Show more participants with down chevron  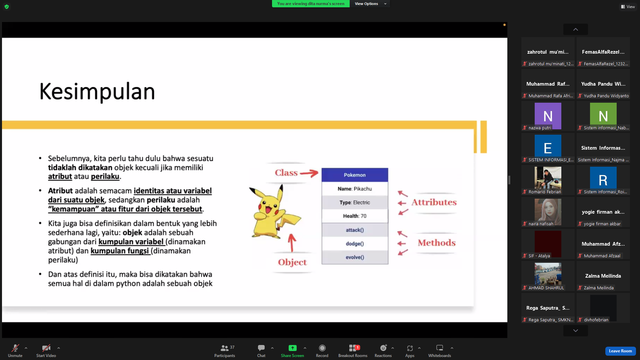576,331
